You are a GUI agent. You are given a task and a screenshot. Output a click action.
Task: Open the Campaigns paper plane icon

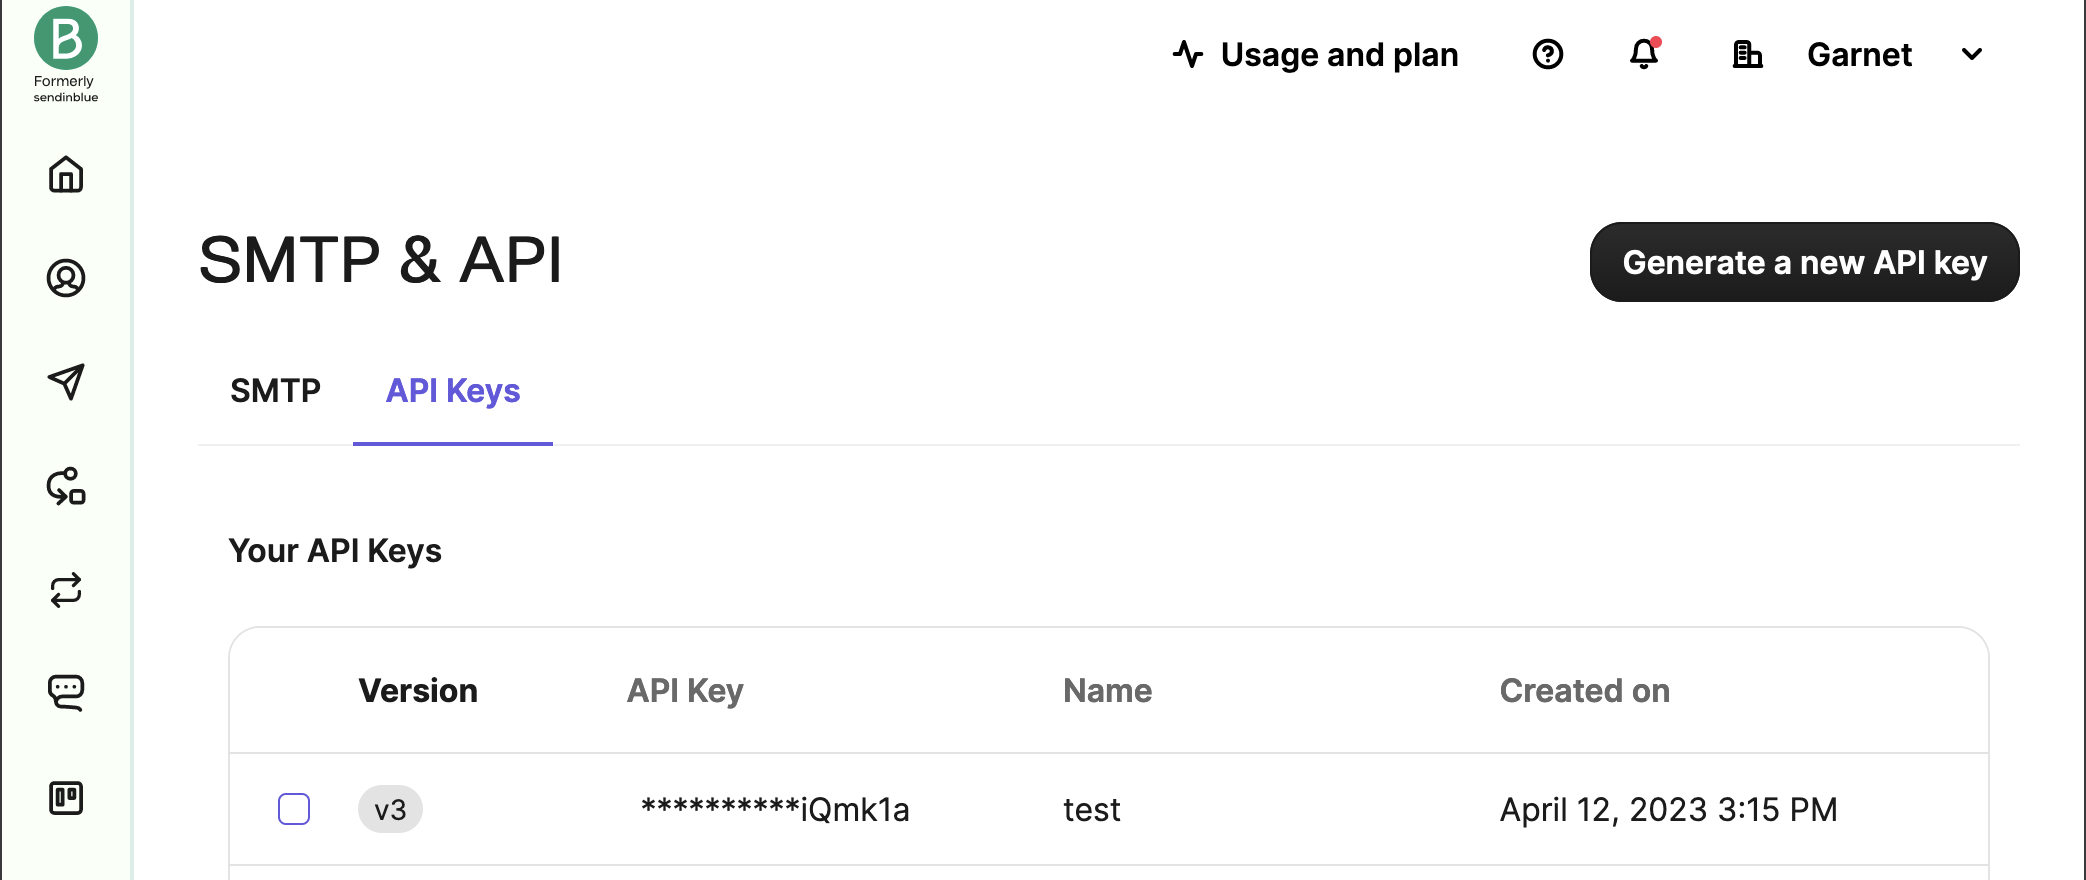click(65, 384)
